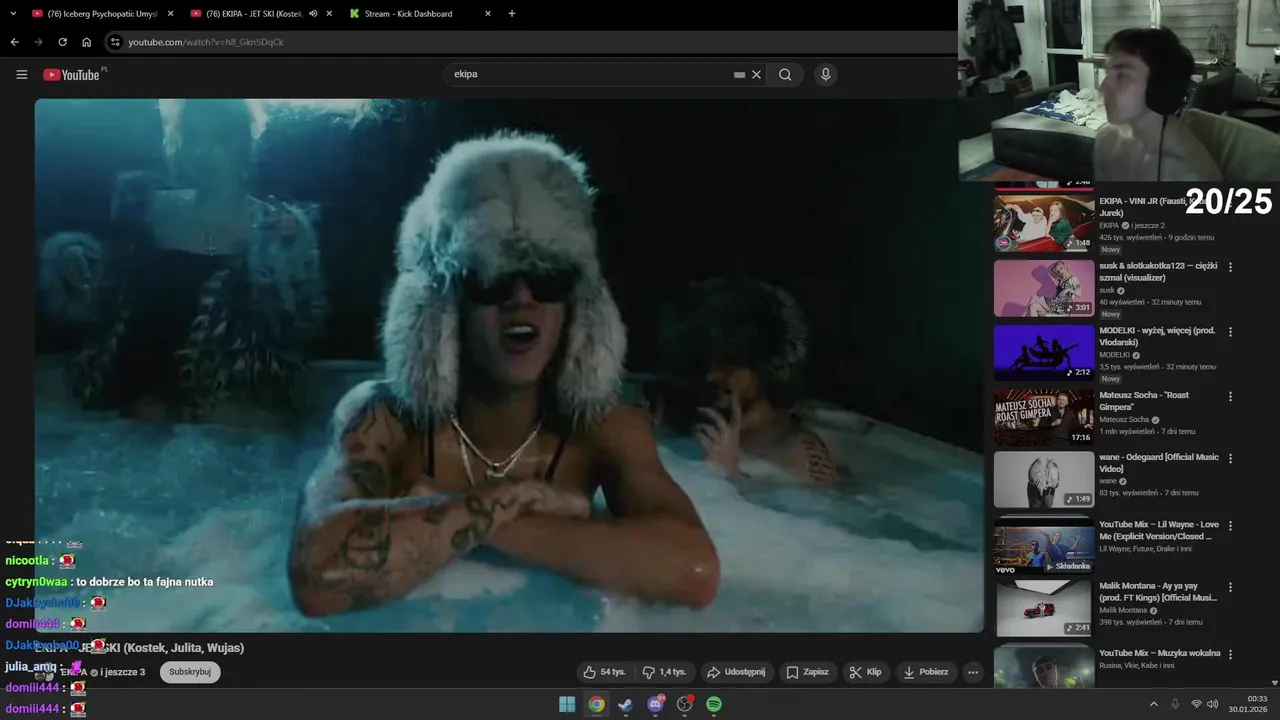Create a clip with Klip button
This screenshot has width=1280, height=720.
click(866, 672)
